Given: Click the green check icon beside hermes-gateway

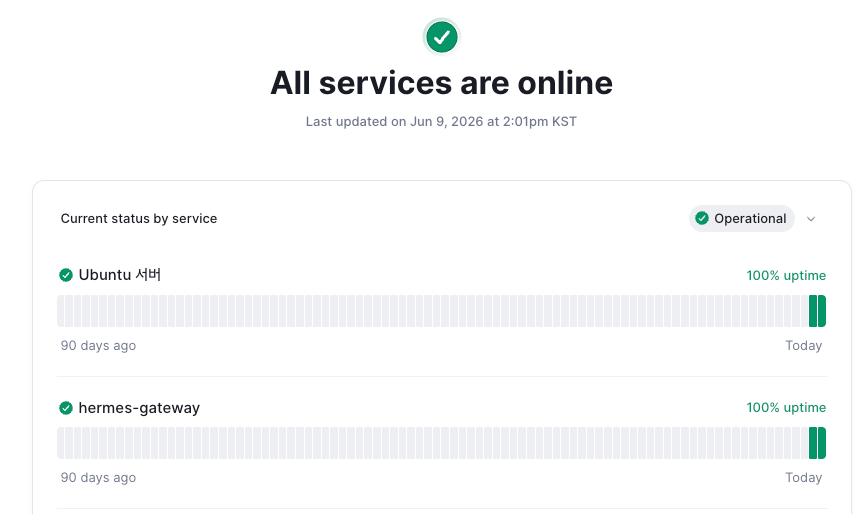Looking at the screenshot, I should [x=66, y=408].
